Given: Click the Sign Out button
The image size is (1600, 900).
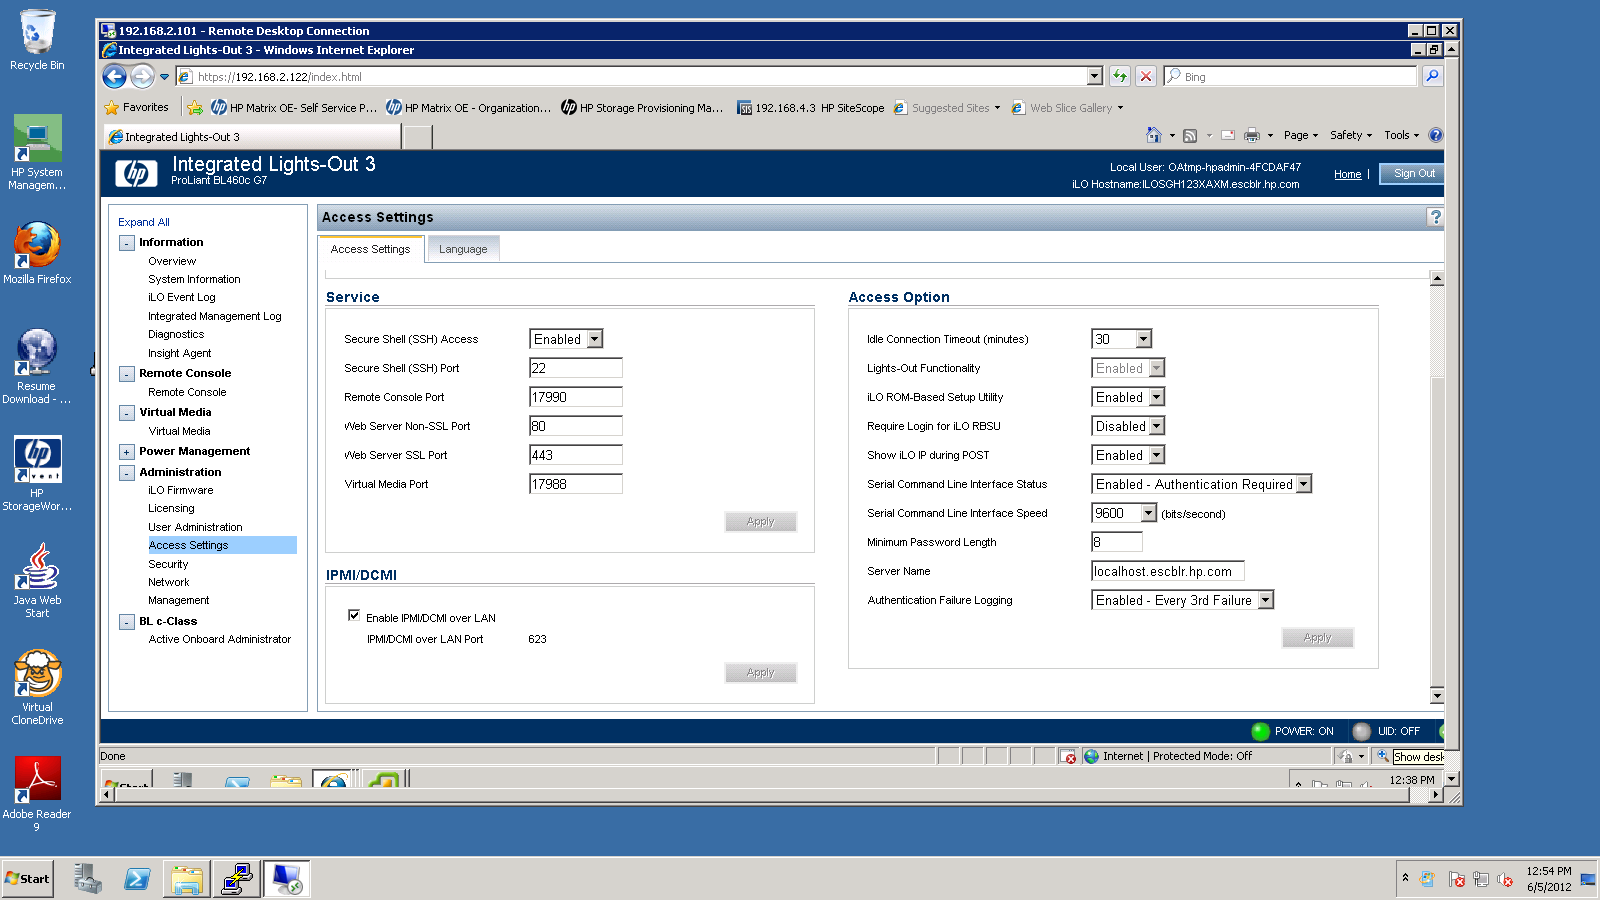Looking at the screenshot, I should 1413,173.
